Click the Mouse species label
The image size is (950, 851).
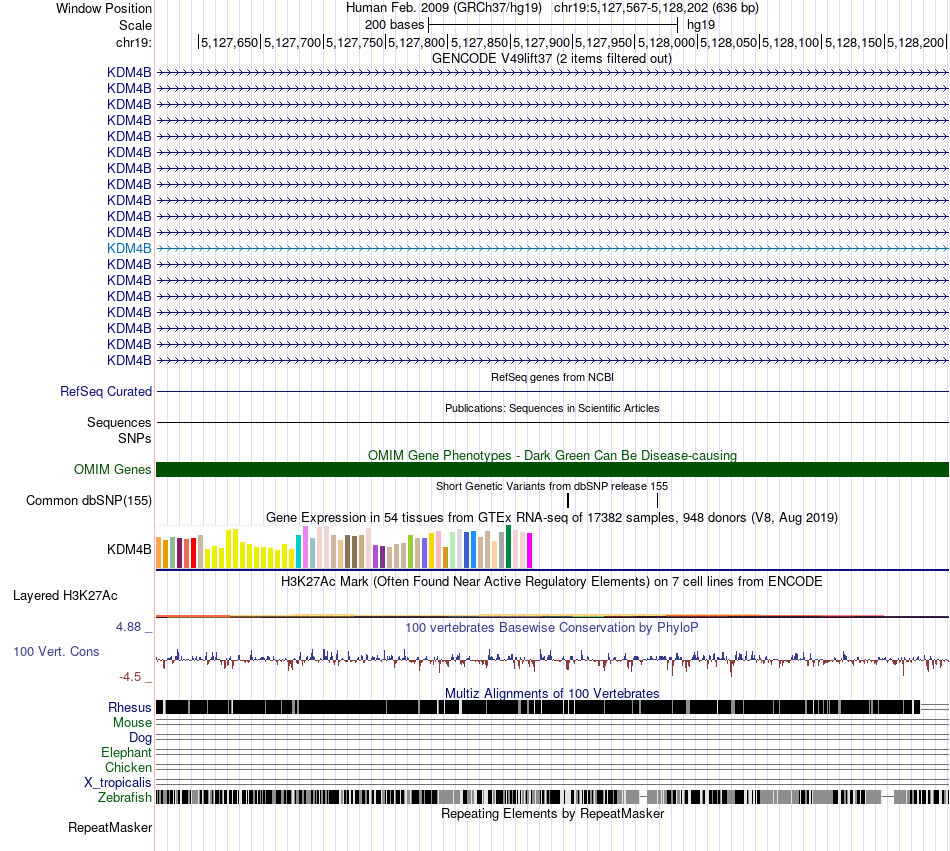tap(132, 723)
